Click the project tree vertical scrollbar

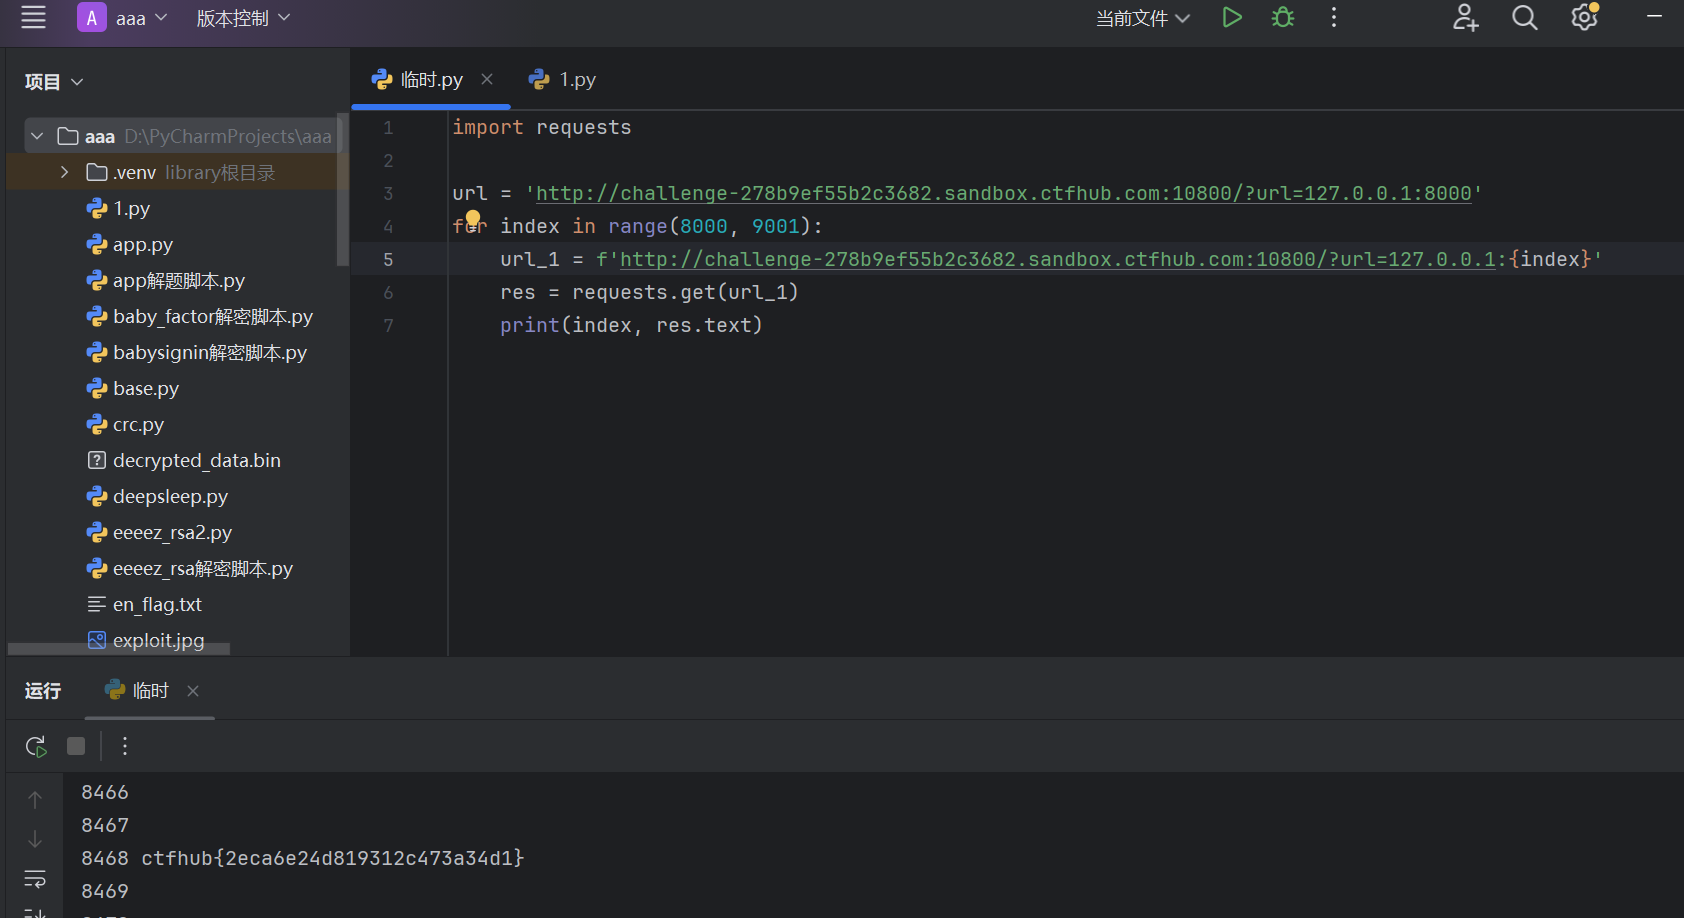click(343, 190)
